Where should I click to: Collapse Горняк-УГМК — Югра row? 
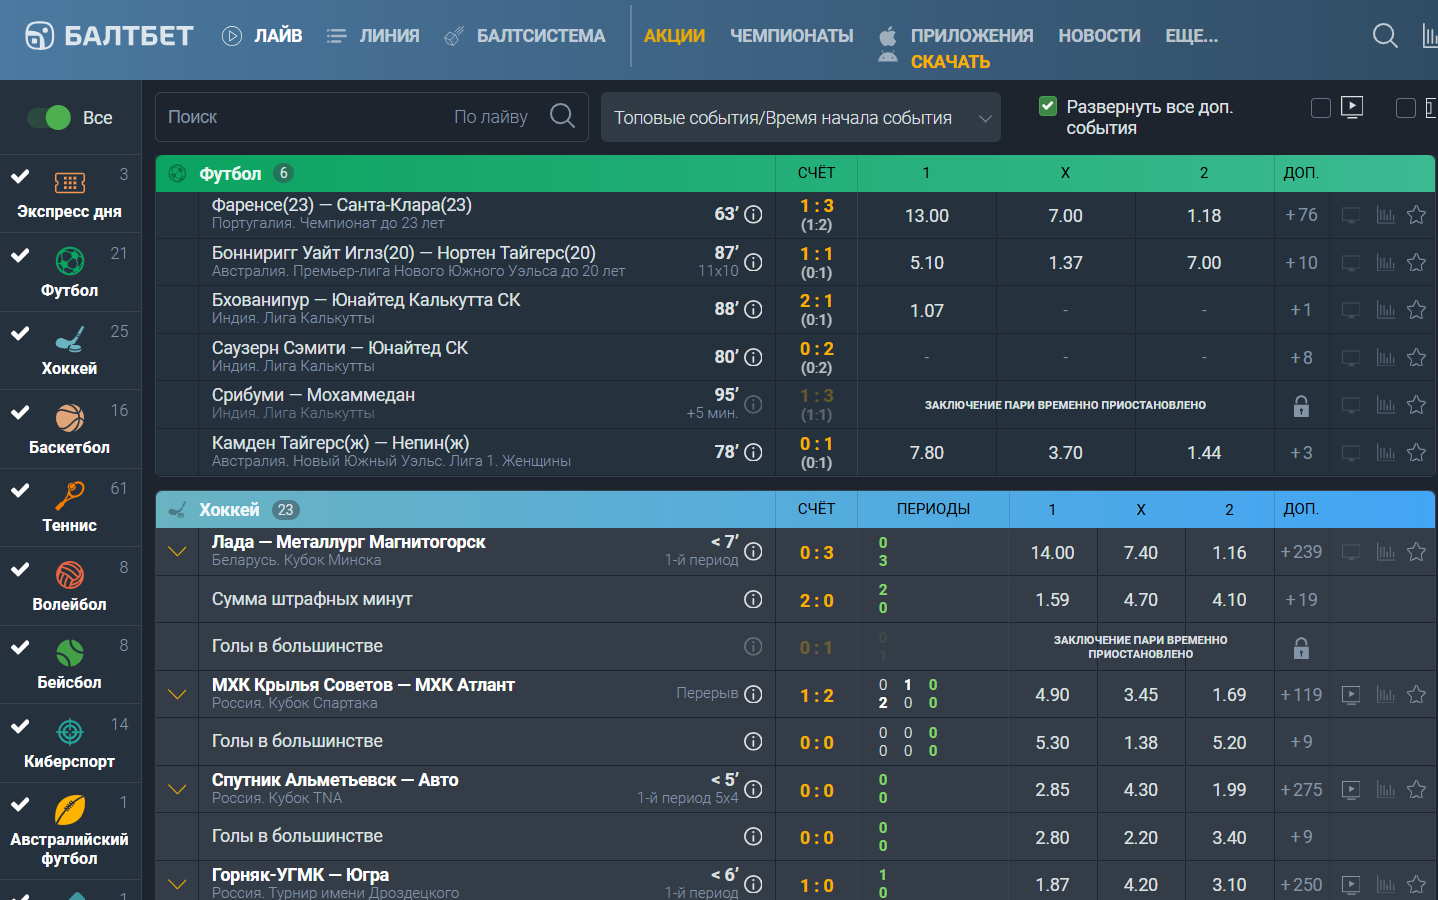[177, 885]
